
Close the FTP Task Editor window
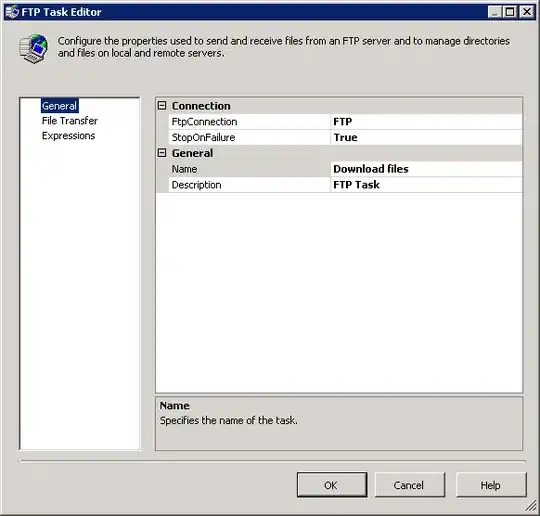tap(527, 12)
